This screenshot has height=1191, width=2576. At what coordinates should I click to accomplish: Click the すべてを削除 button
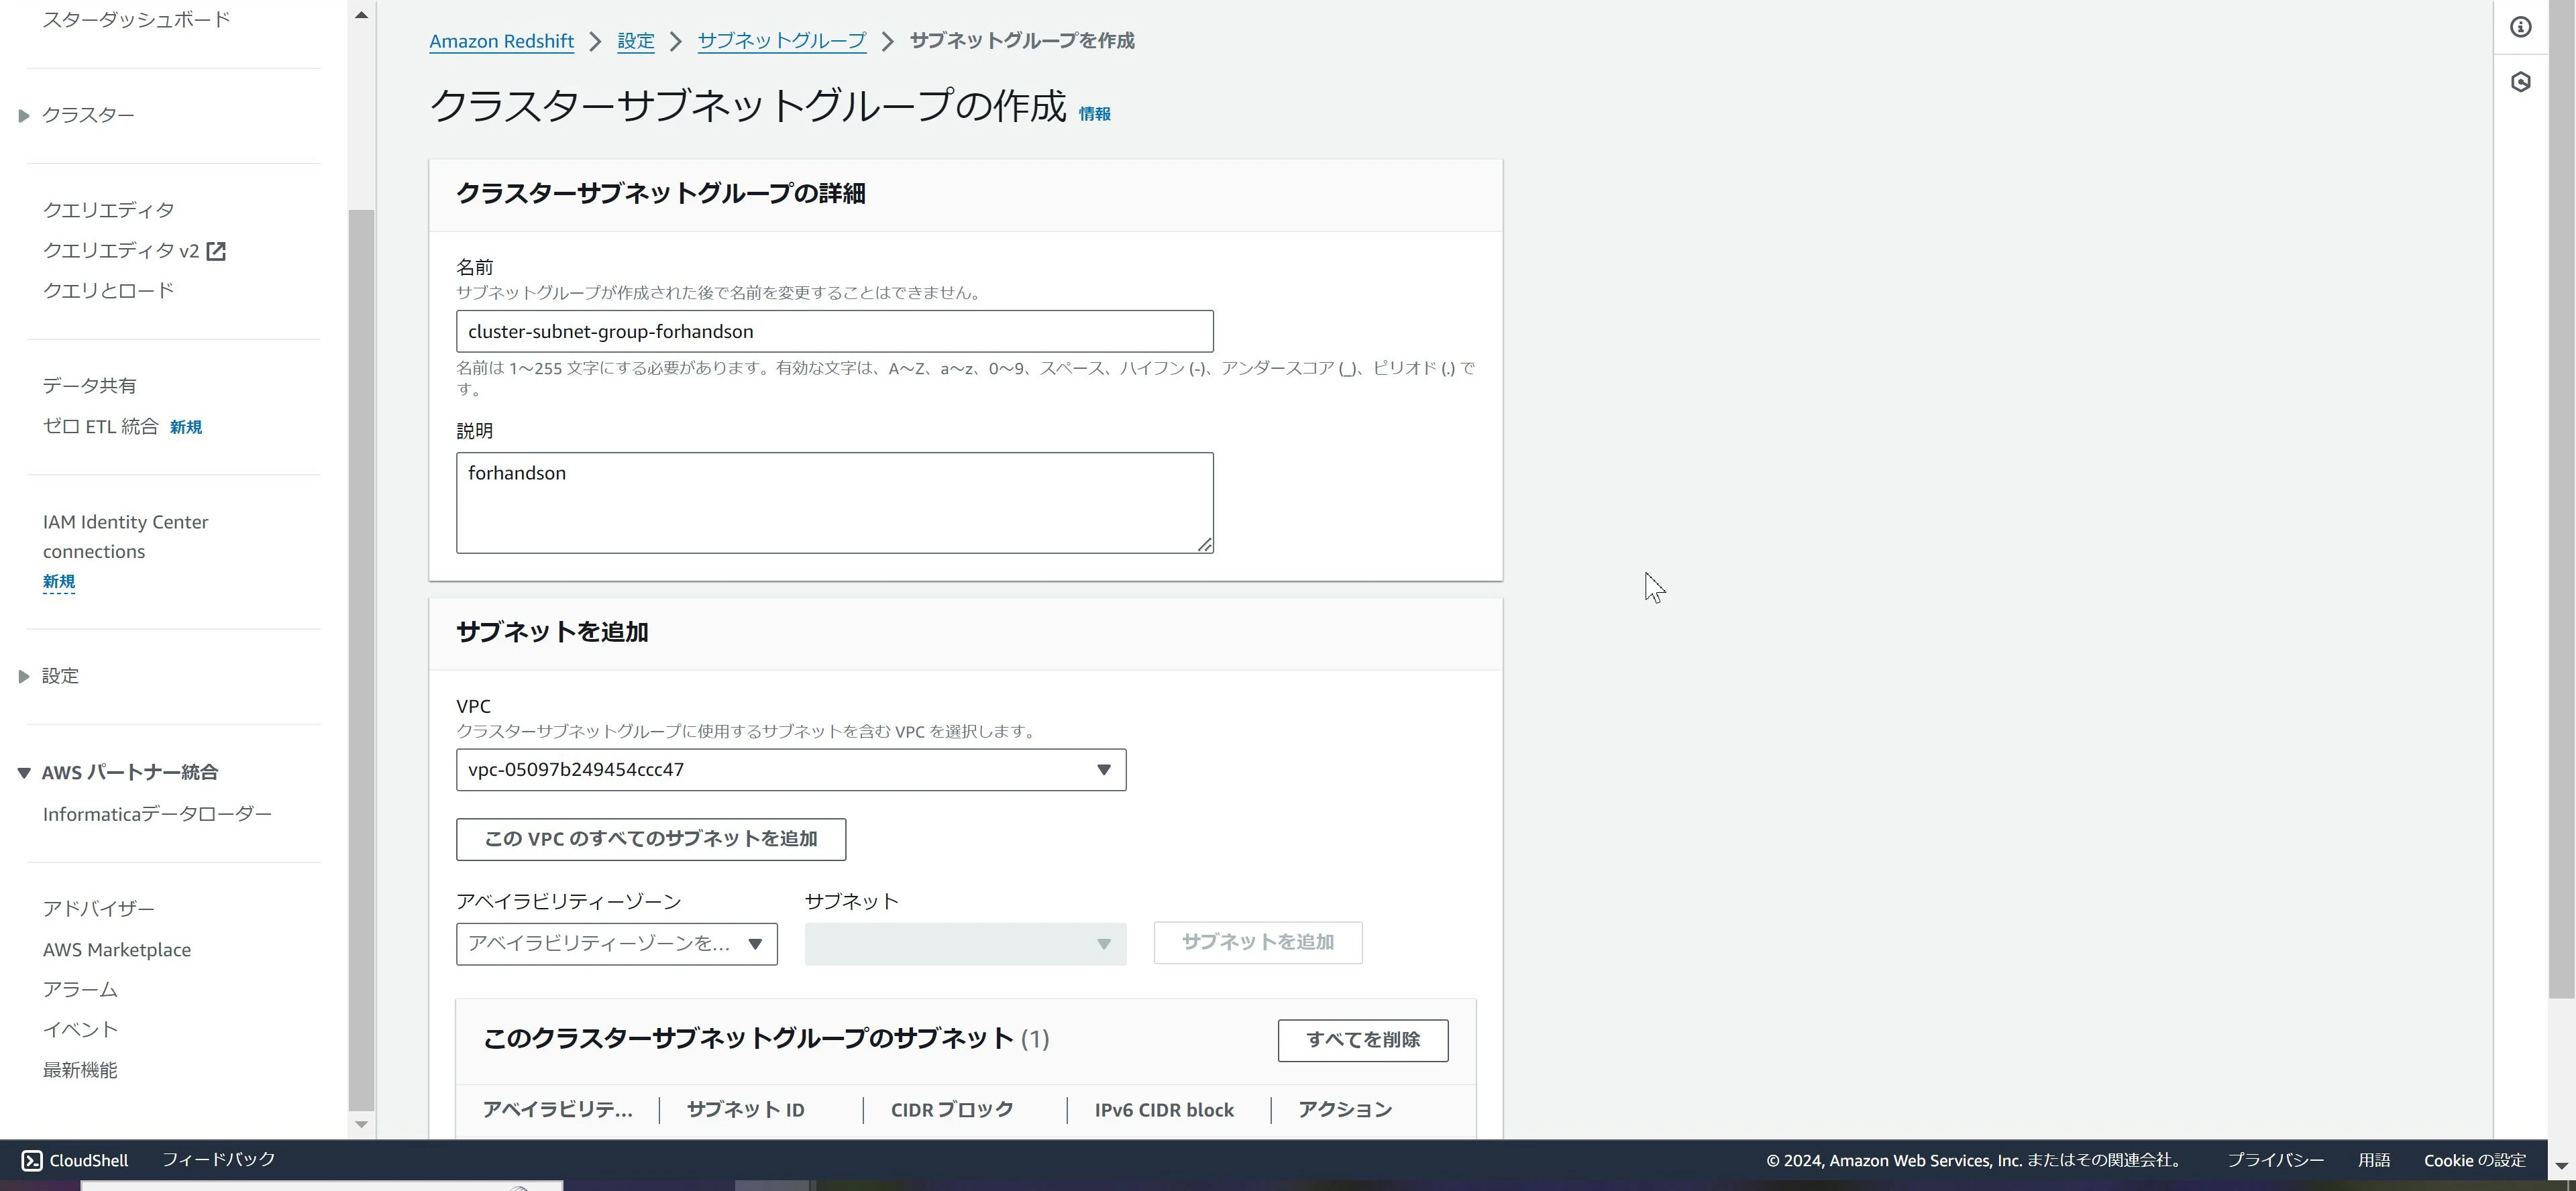click(1362, 1040)
